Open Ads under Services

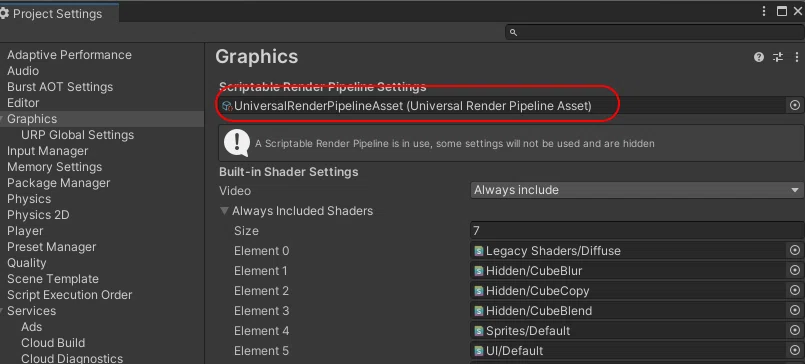(x=31, y=327)
